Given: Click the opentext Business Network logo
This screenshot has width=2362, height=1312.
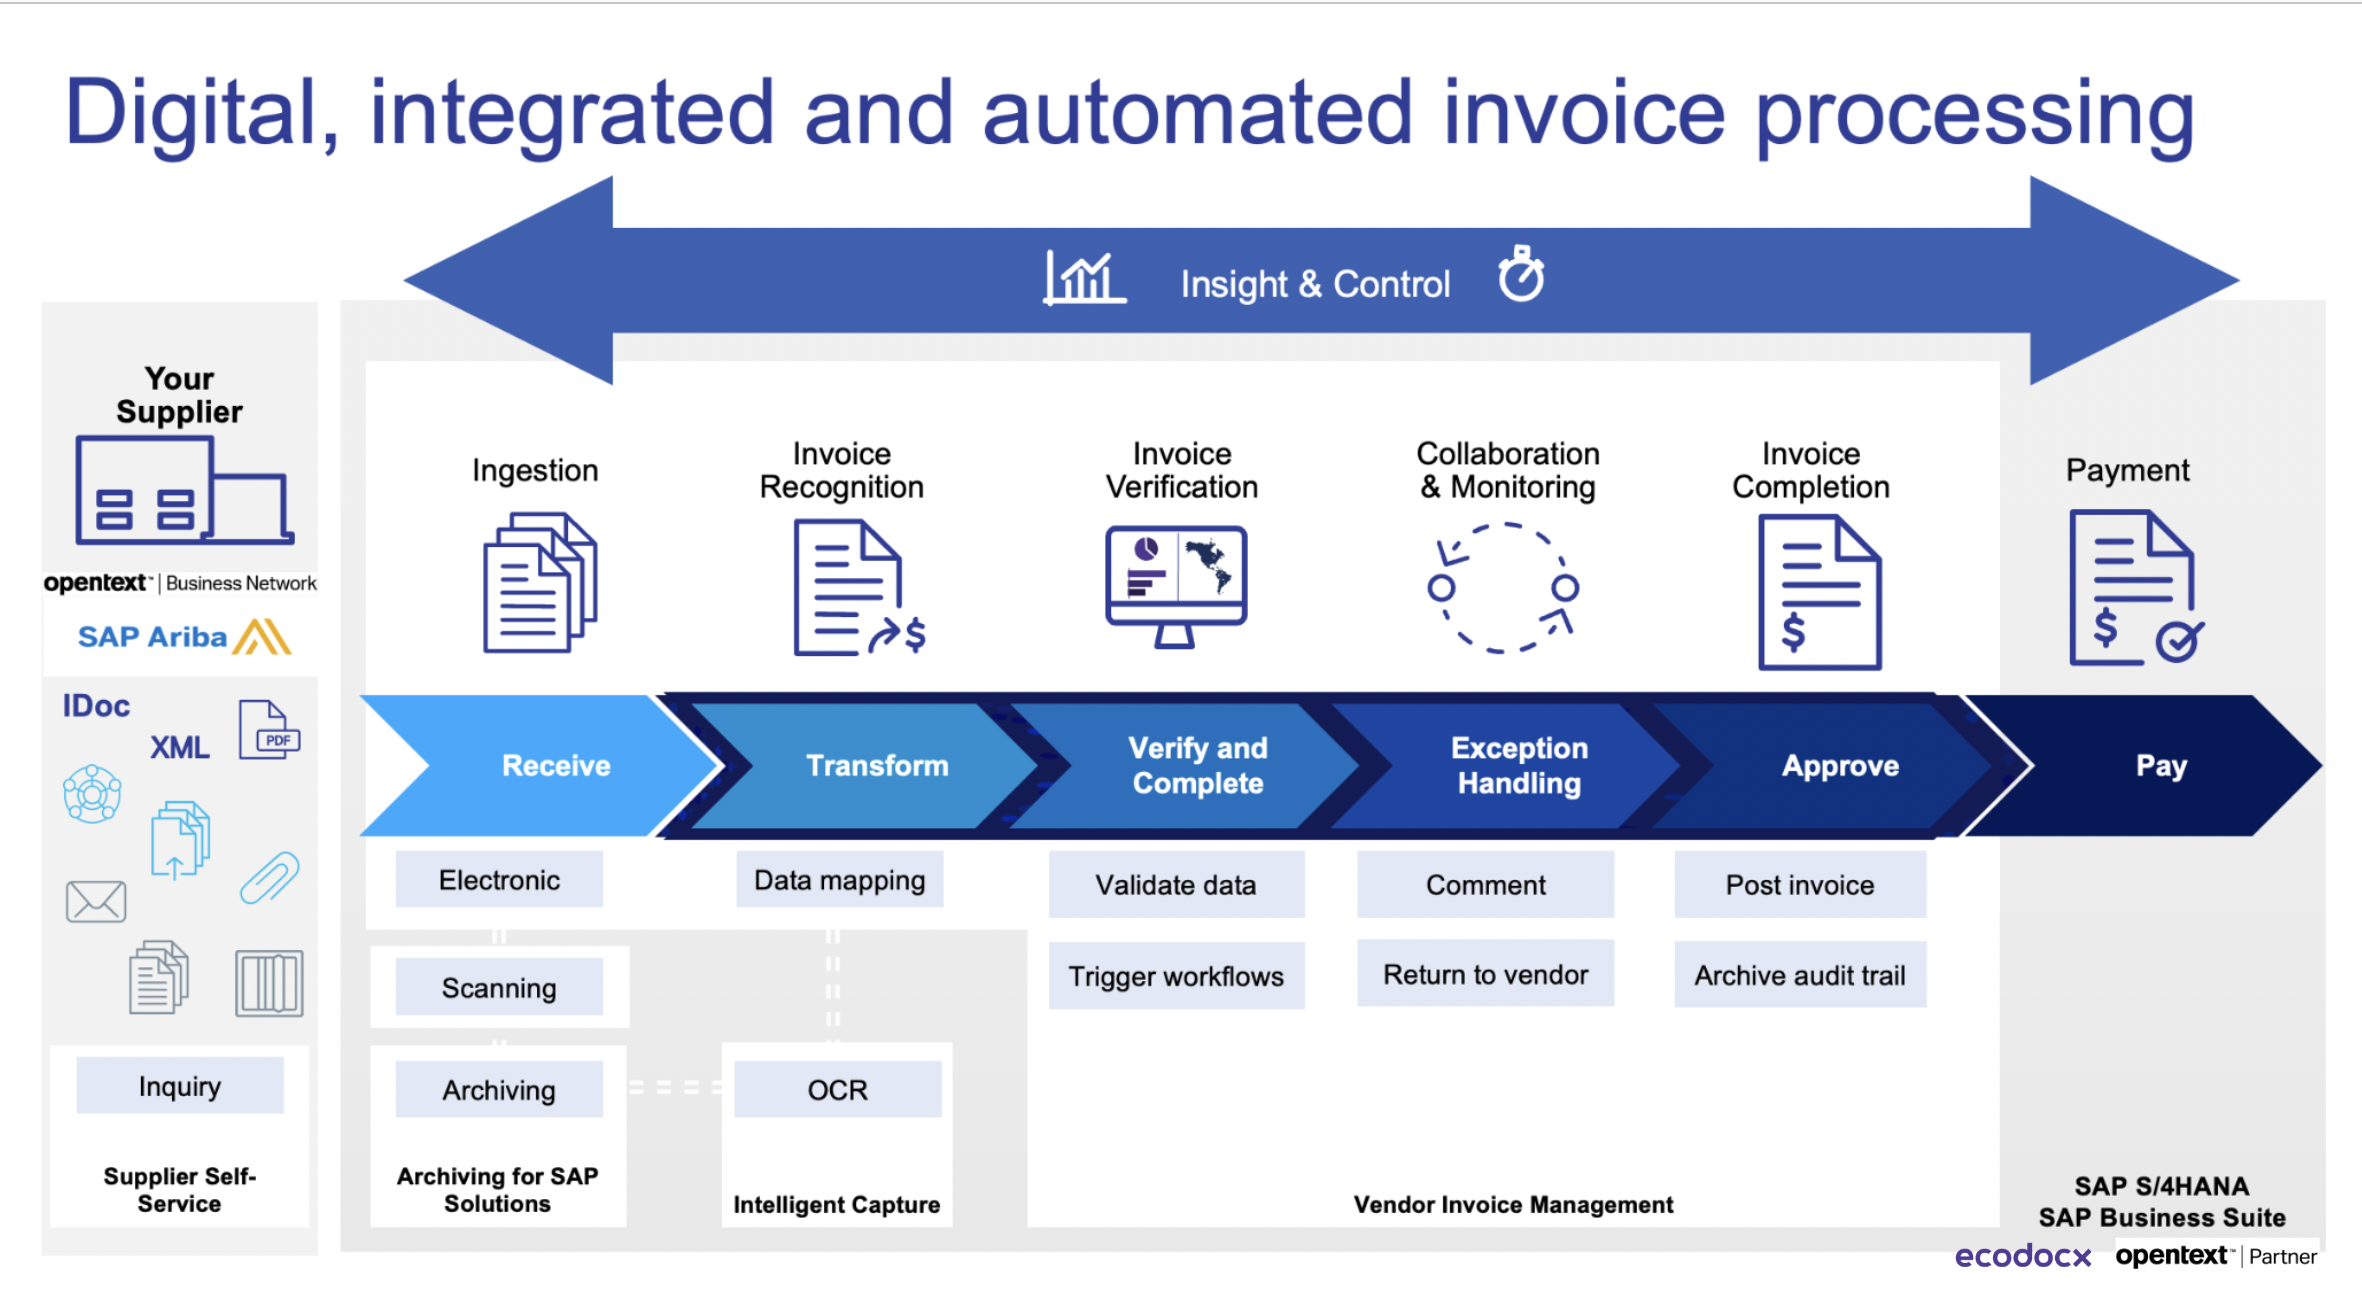Looking at the screenshot, I should [180, 582].
